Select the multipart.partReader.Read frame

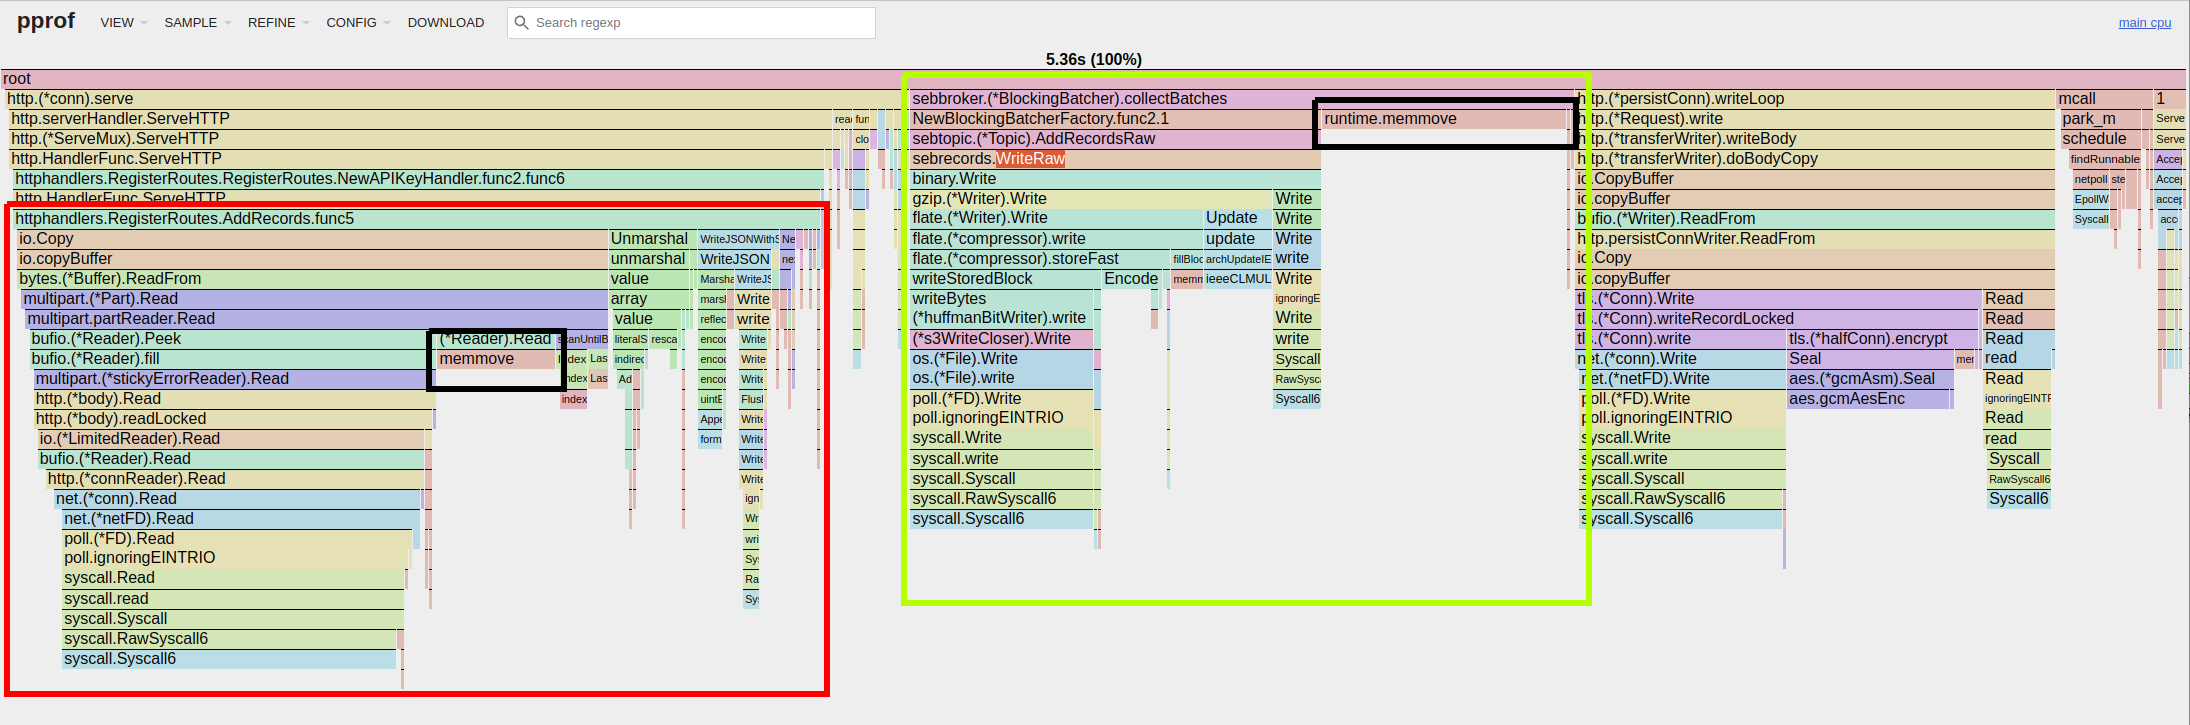pyautogui.click(x=316, y=319)
